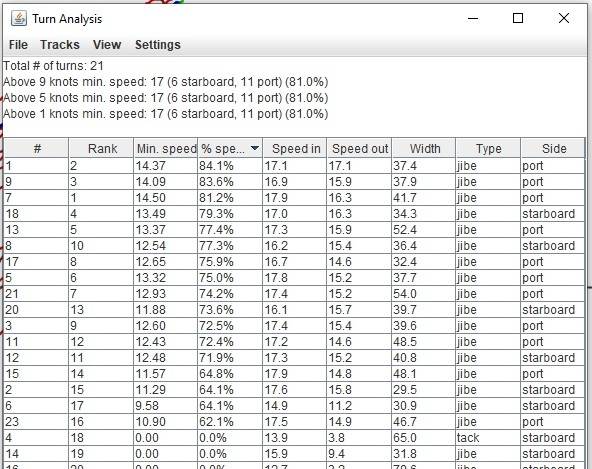Click the Java icon in title bar
This screenshot has width=592, height=469.
(18, 18)
